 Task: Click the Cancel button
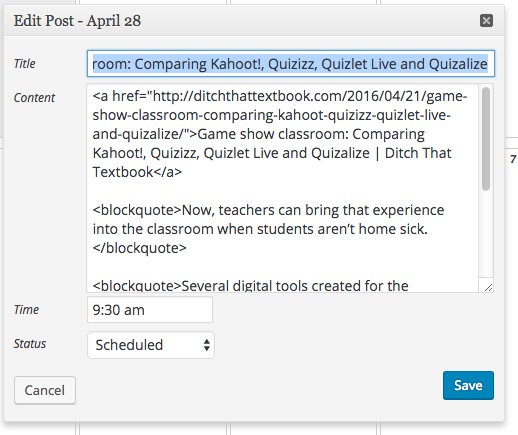(45, 390)
